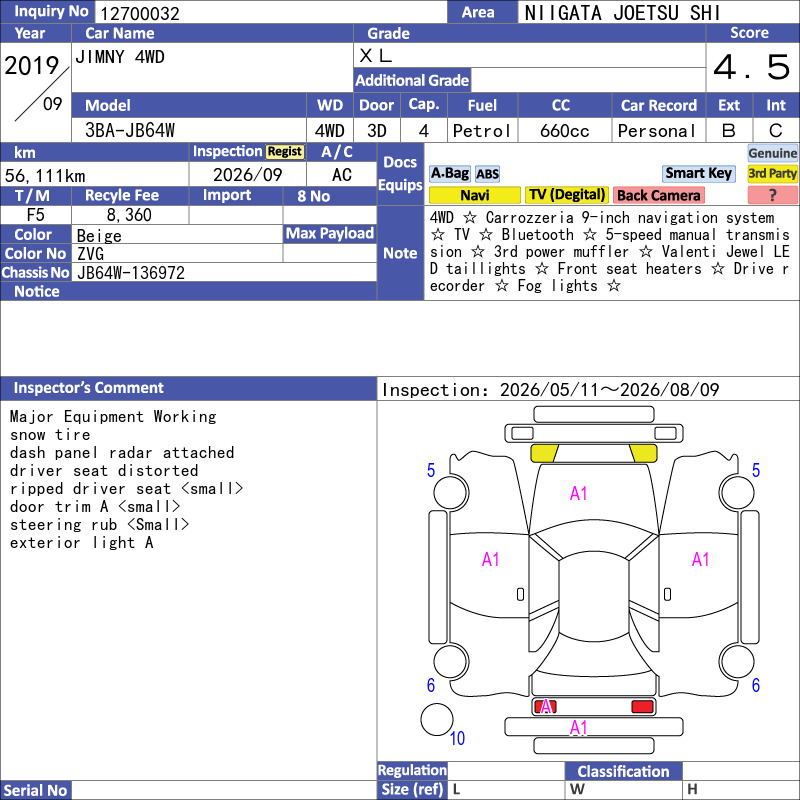Click the yellow right headlight on diagram

pyautogui.click(x=643, y=453)
